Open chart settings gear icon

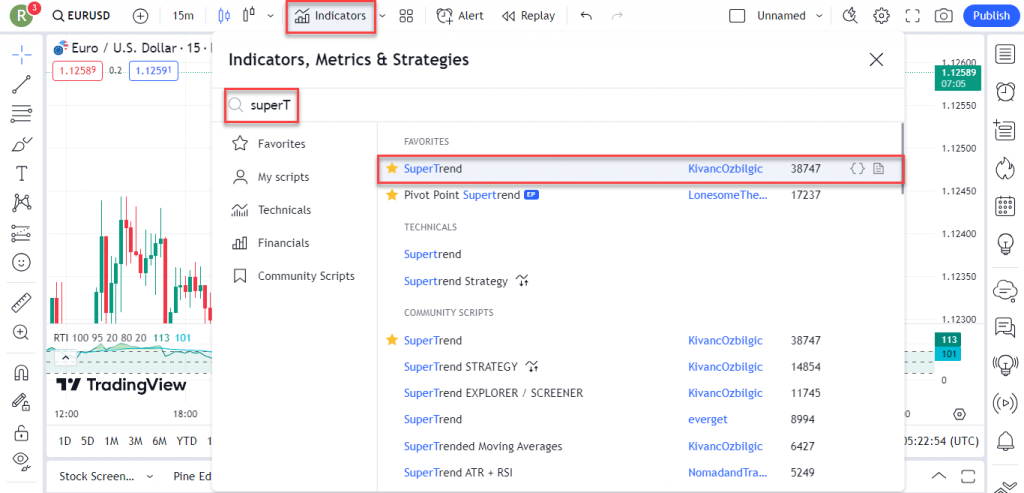click(x=881, y=16)
